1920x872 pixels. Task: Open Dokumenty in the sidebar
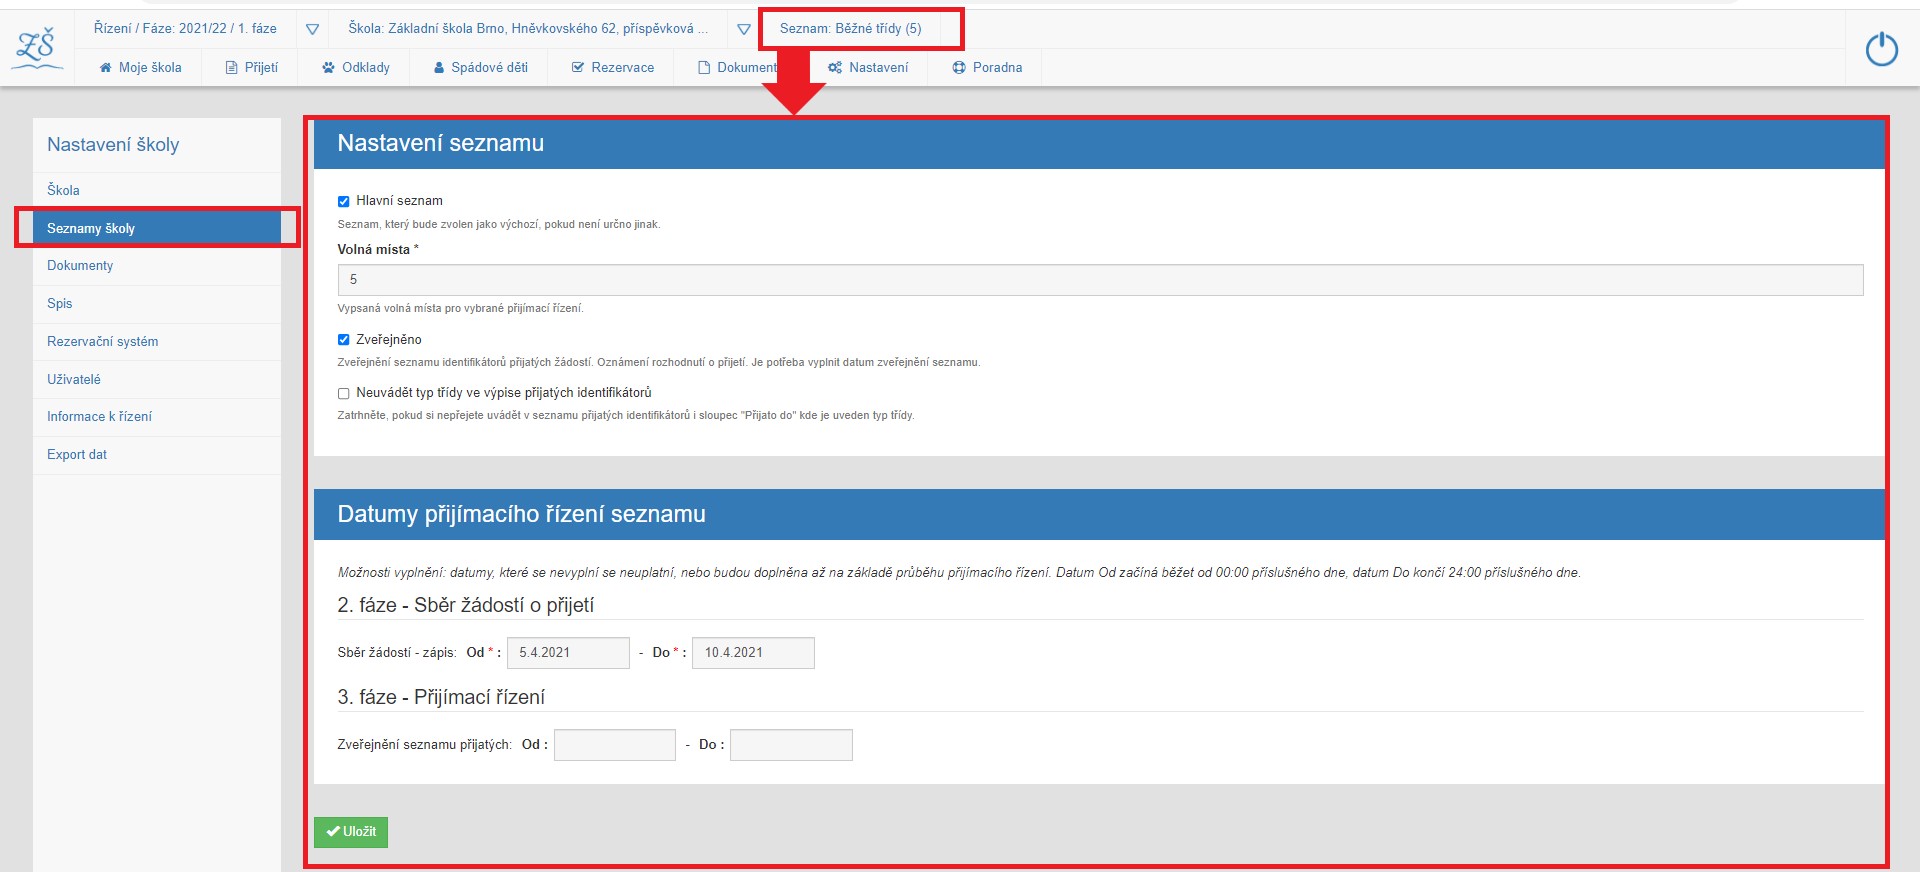click(157, 266)
